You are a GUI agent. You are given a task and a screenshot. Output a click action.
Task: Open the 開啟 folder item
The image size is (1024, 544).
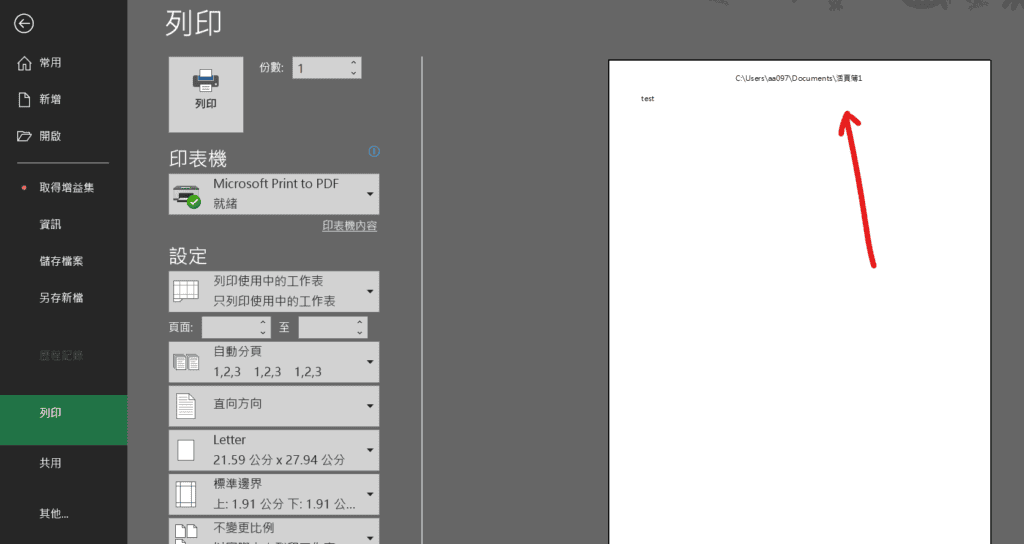click(x=50, y=136)
